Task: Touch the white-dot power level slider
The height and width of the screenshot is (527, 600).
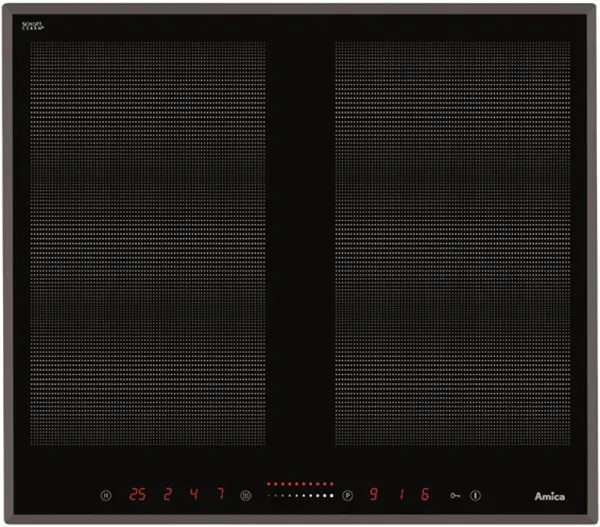Action: coord(300,496)
